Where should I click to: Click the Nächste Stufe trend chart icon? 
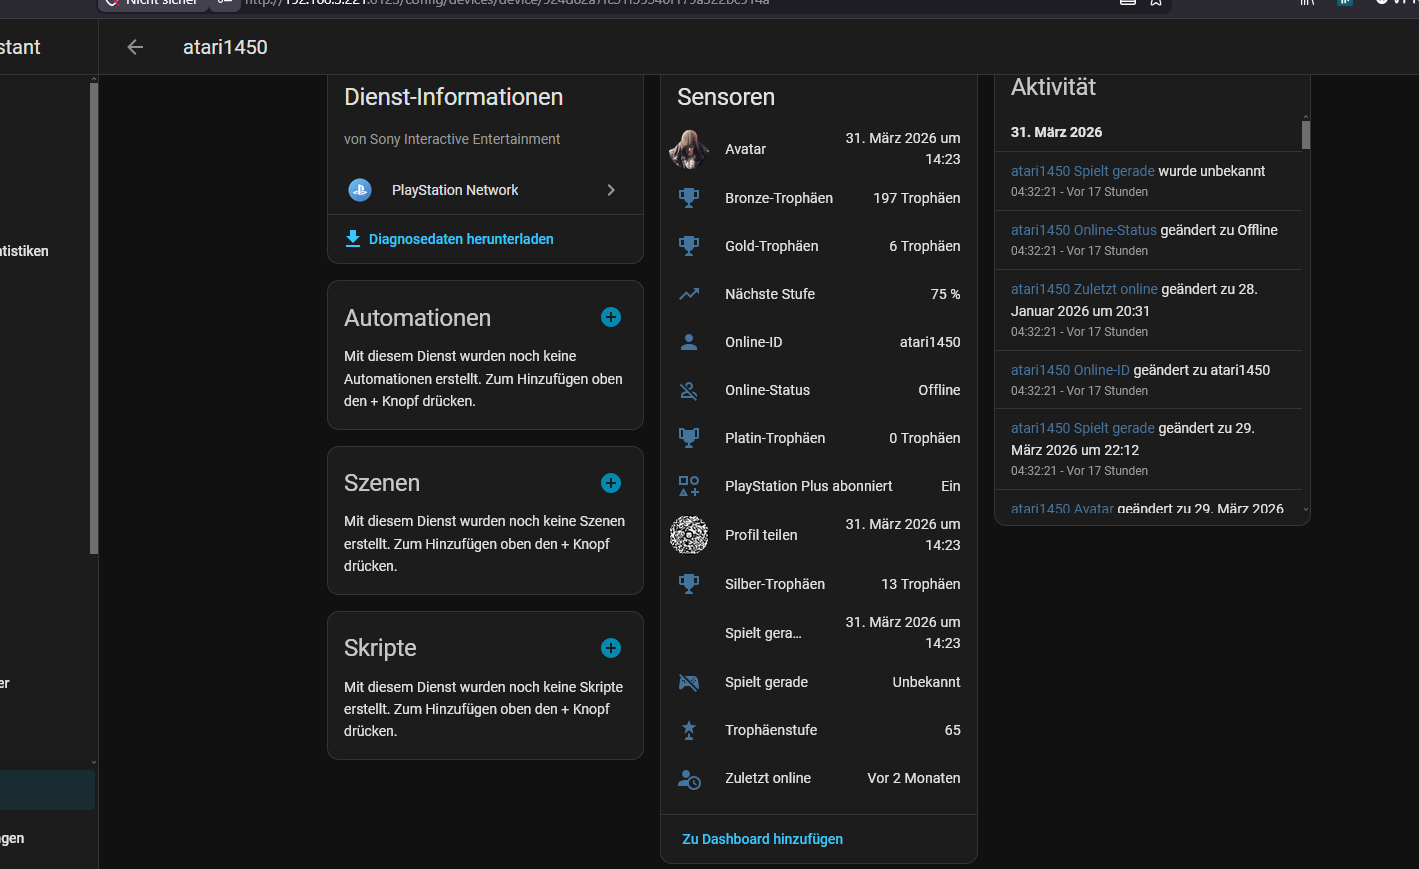pos(689,294)
